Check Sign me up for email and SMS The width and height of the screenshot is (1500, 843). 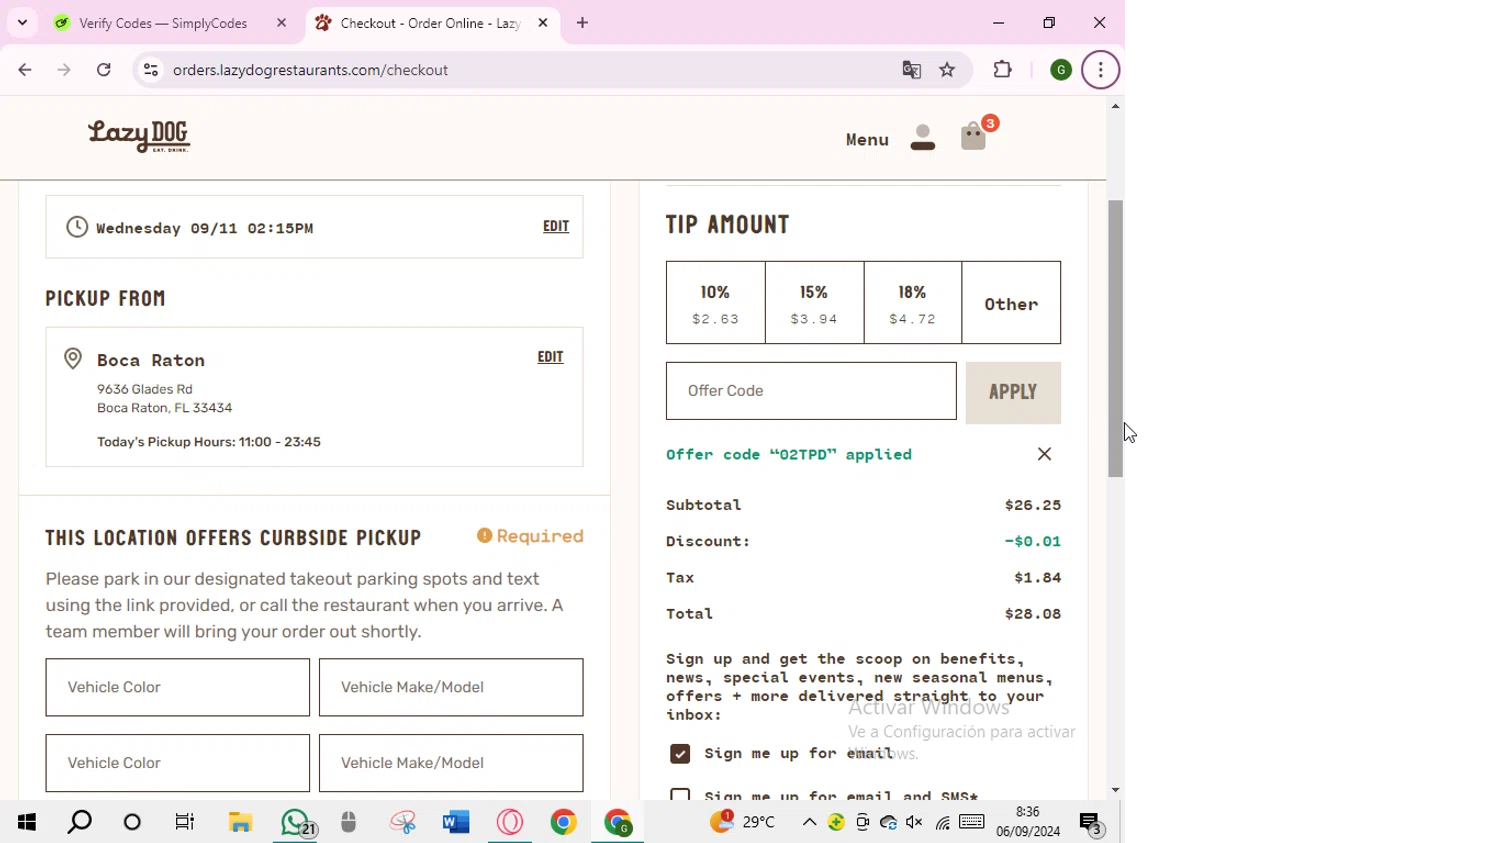pos(680,794)
